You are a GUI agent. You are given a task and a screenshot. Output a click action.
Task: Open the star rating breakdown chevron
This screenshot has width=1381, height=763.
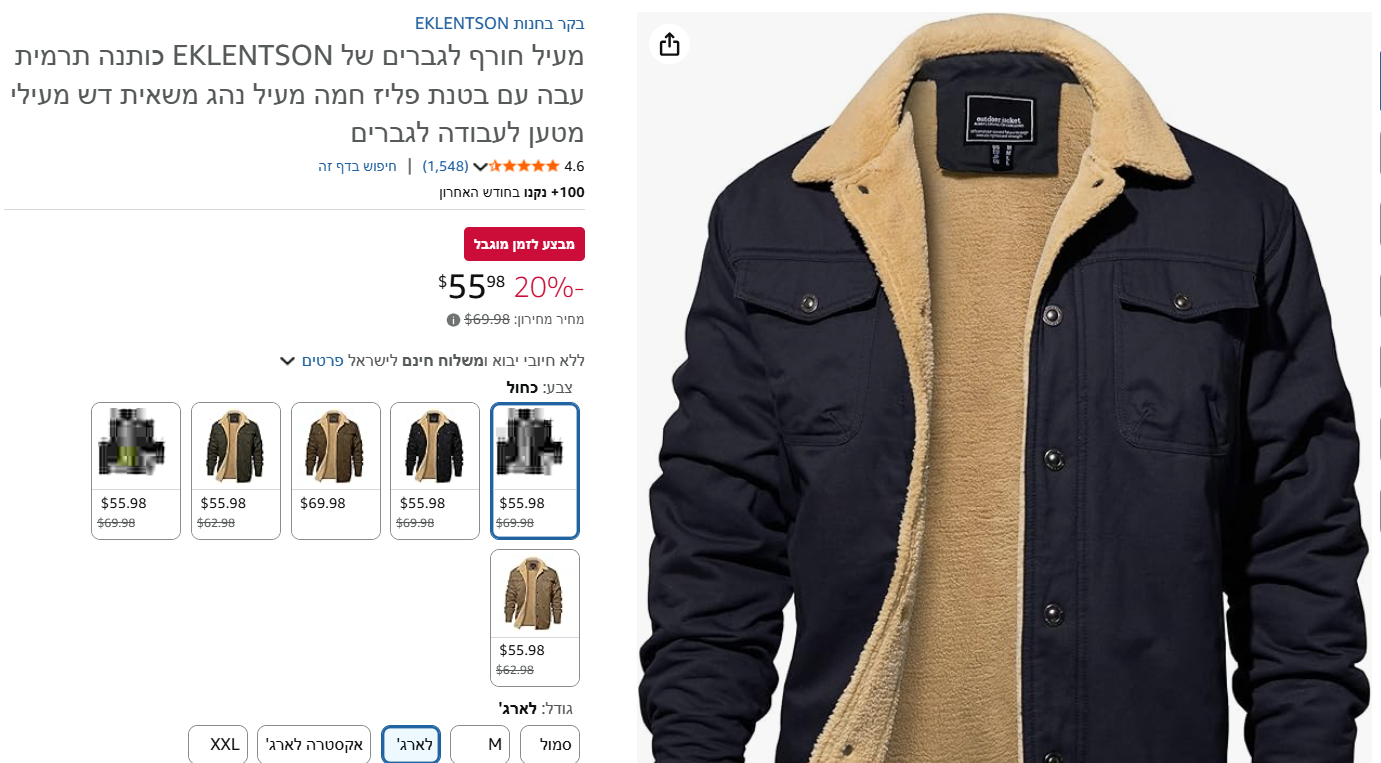pyautogui.click(x=480, y=167)
